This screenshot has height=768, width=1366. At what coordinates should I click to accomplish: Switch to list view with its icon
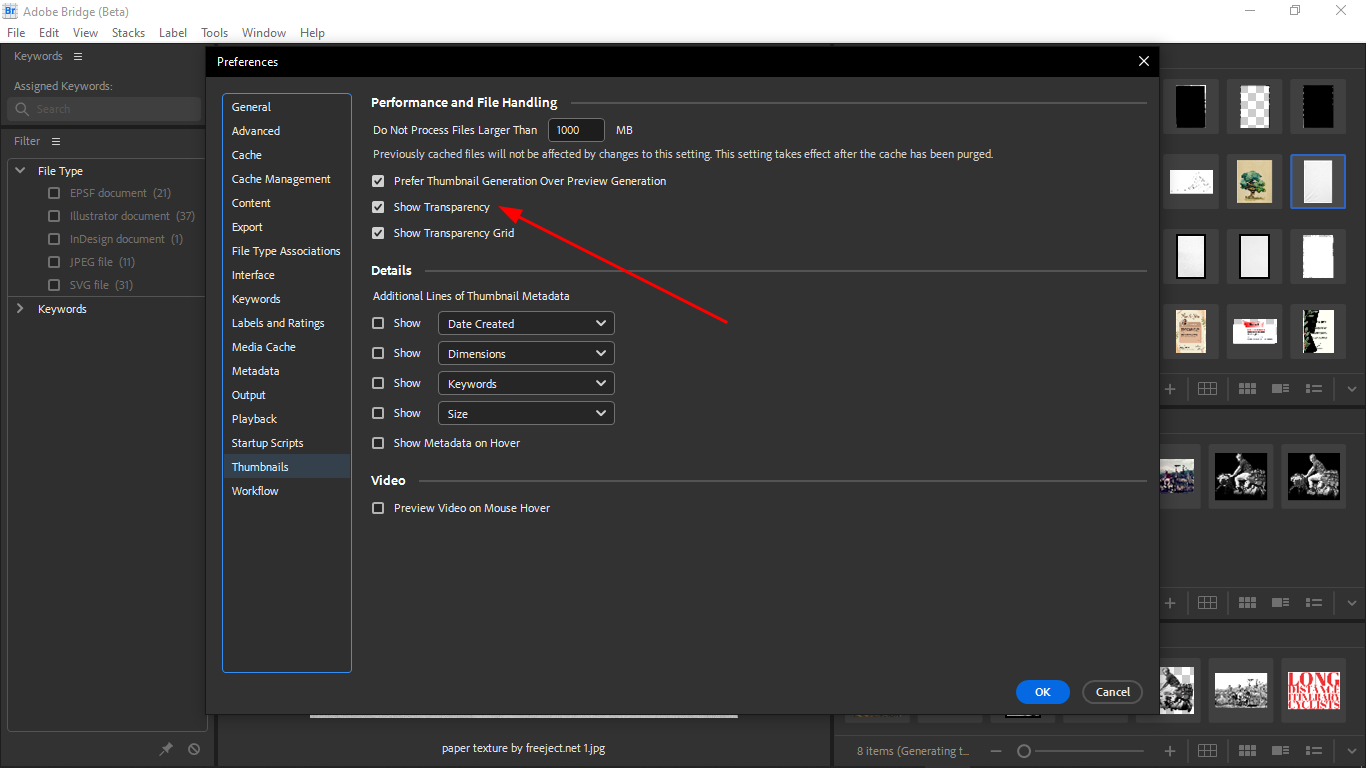[x=1314, y=750]
